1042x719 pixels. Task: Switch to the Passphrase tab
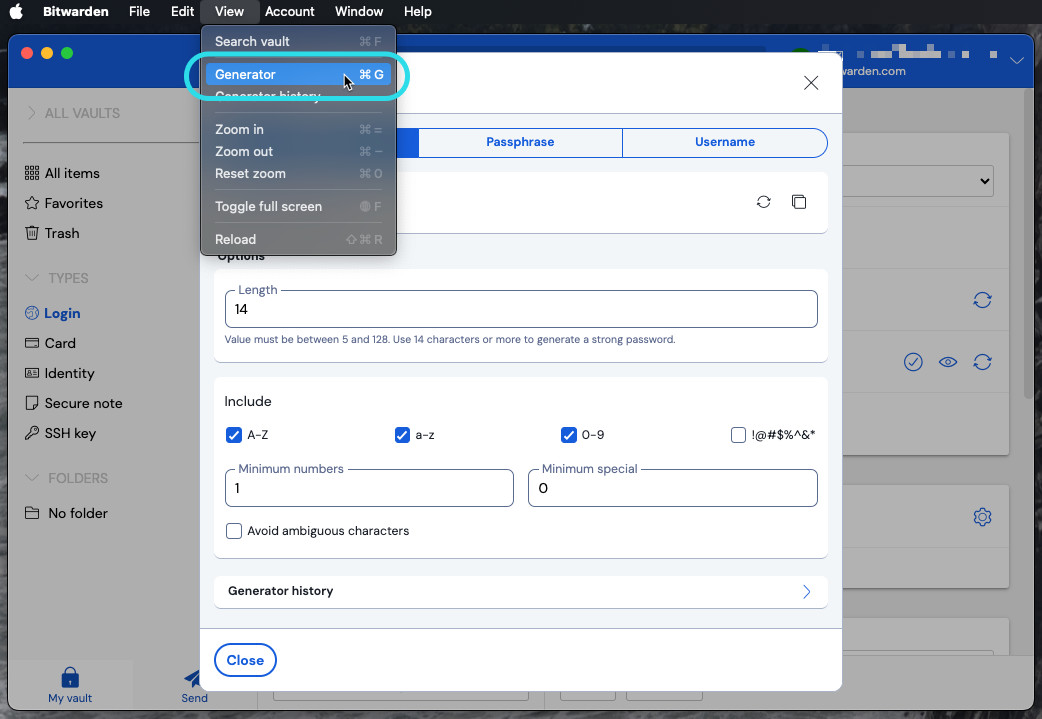point(520,142)
